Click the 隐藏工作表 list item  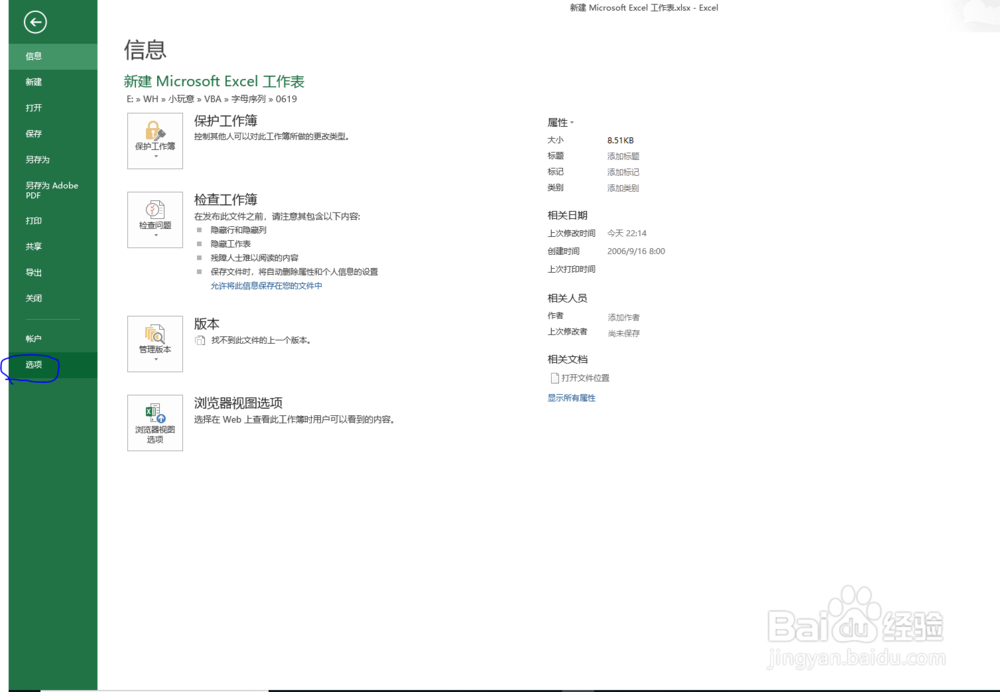click(x=231, y=244)
